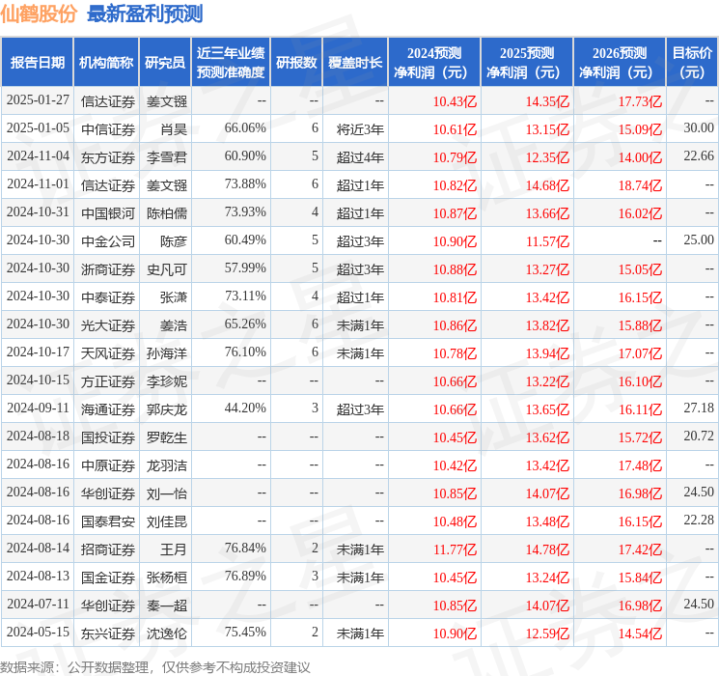Click 2026 forecast 17.07亿

640,354
